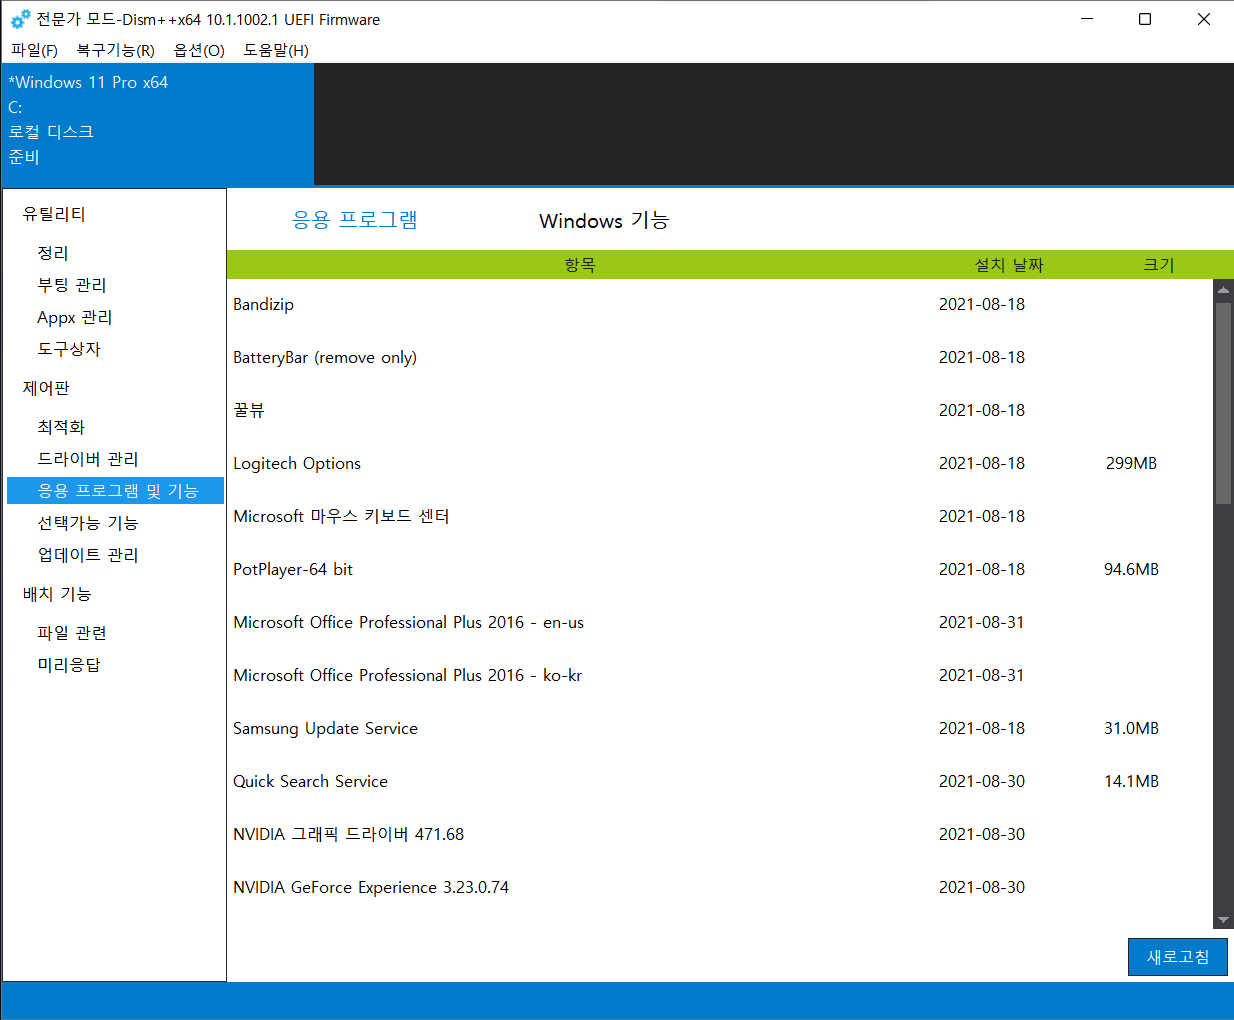The image size is (1234, 1020).
Task: Open the 복구기능(R) menu
Action: (x=115, y=50)
